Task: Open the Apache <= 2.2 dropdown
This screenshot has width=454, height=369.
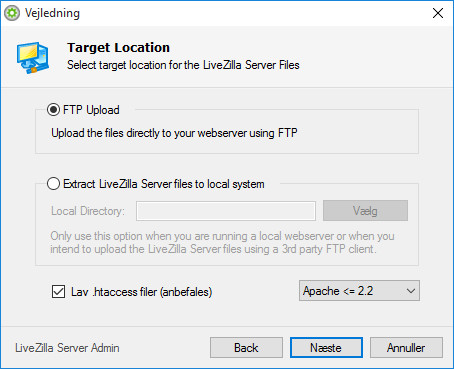Action: click(359, 291)
